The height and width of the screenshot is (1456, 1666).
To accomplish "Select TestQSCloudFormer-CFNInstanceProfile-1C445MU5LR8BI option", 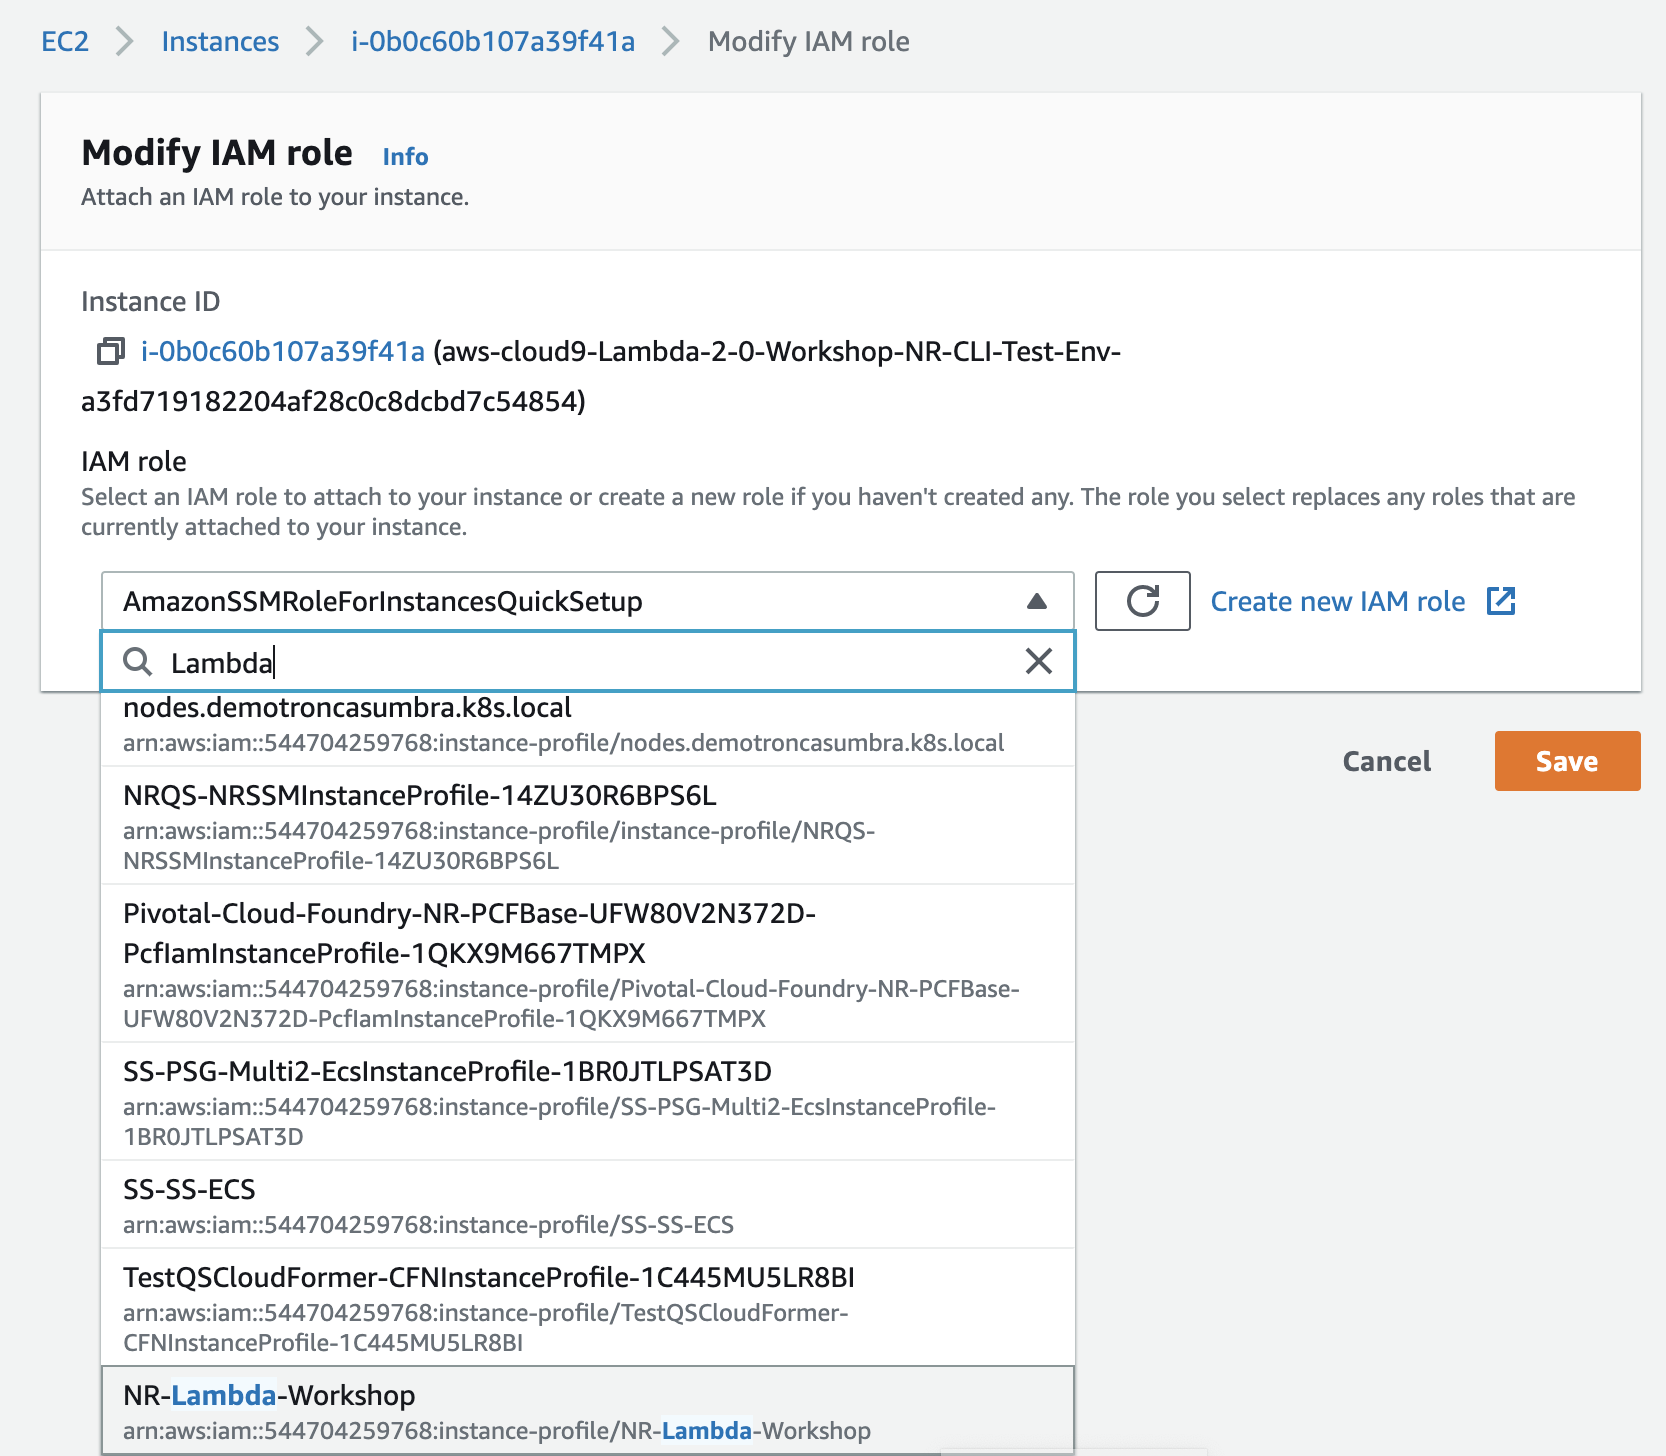I will coord(588,1308).
